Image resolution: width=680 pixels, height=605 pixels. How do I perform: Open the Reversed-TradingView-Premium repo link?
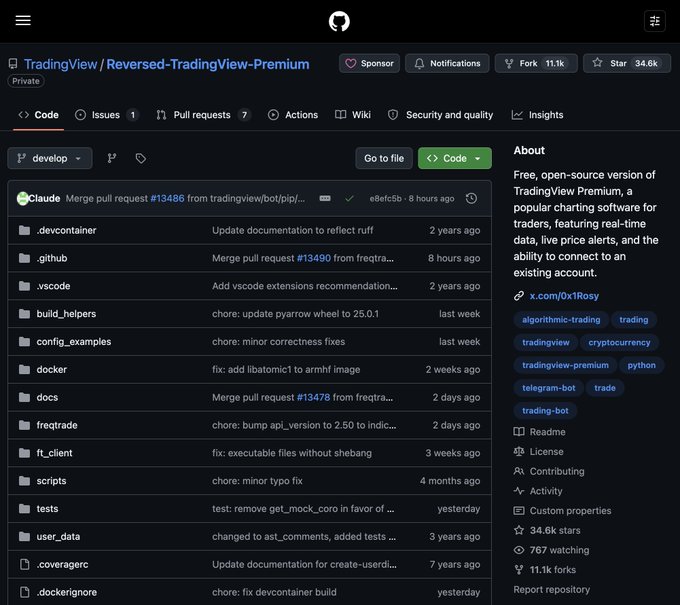pyautogui.click(x=208, y=64)
